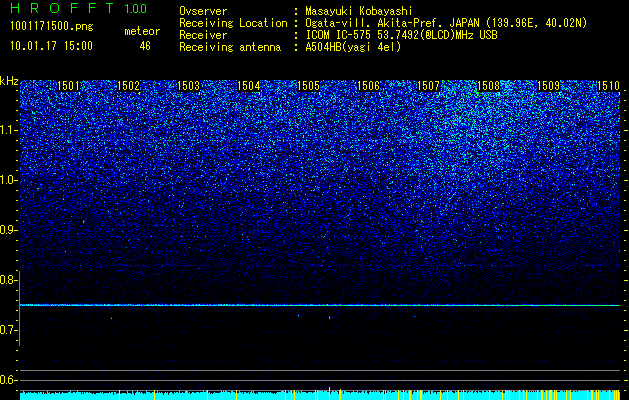The height and width of the screenshot is (400, 629).
Task: Click the 'meteor' label
Action: pos(142,31)
